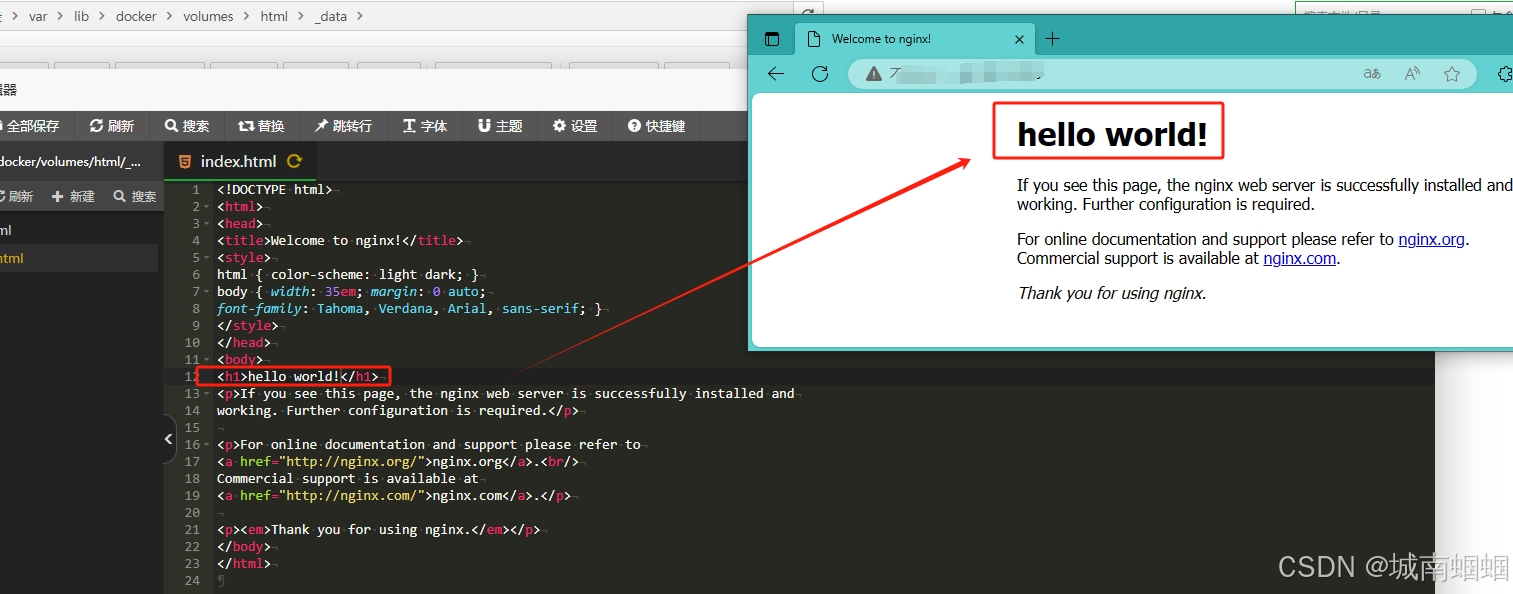This screenshot has height=594, width=1513.
Task: Go to the 'html' breadcrumb folder
Action: coord(274,16)
